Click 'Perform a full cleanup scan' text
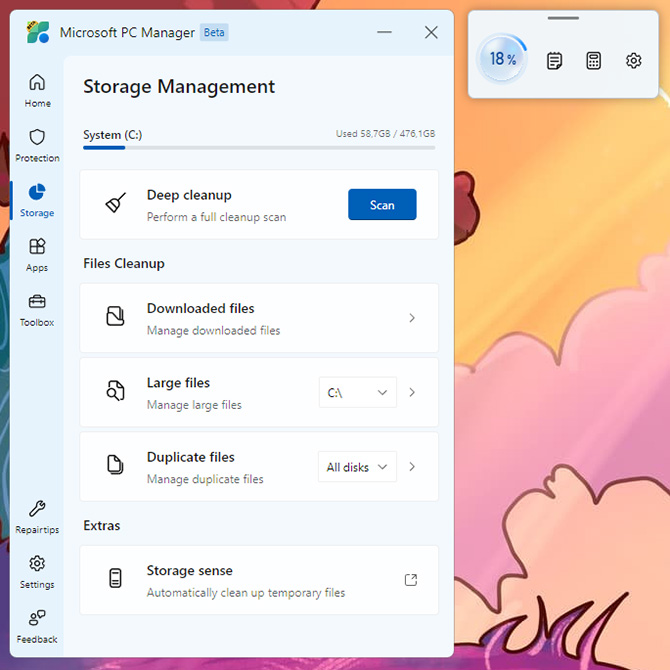The height and width of the screenshot is (670, 670). click(216, 217)
